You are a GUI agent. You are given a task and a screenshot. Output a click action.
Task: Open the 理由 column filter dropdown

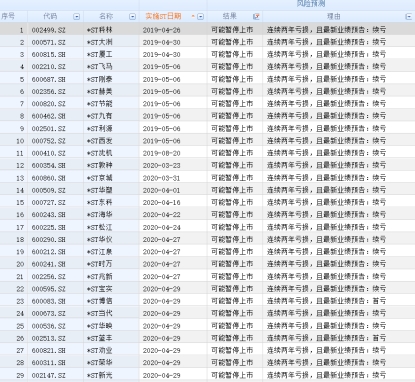pos(408,17)
